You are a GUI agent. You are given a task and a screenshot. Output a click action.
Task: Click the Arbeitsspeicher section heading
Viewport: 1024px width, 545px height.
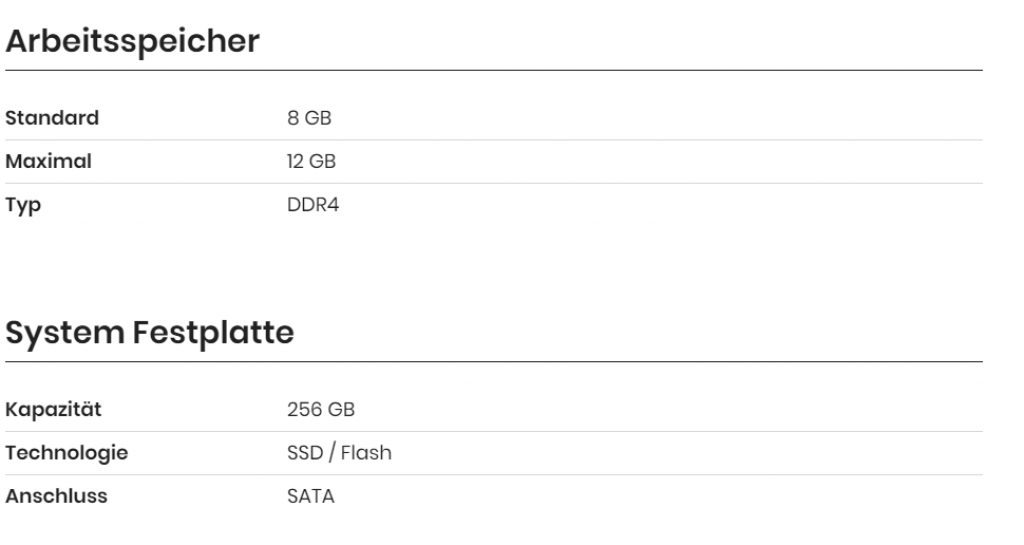coord(132,42)
